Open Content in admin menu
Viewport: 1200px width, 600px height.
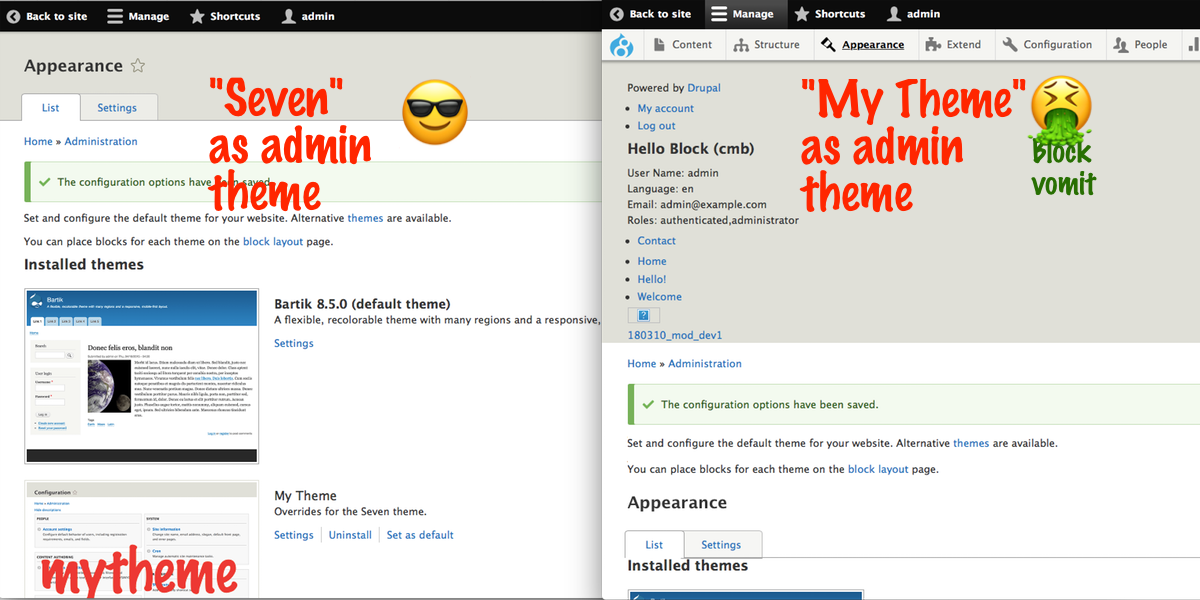681,45
